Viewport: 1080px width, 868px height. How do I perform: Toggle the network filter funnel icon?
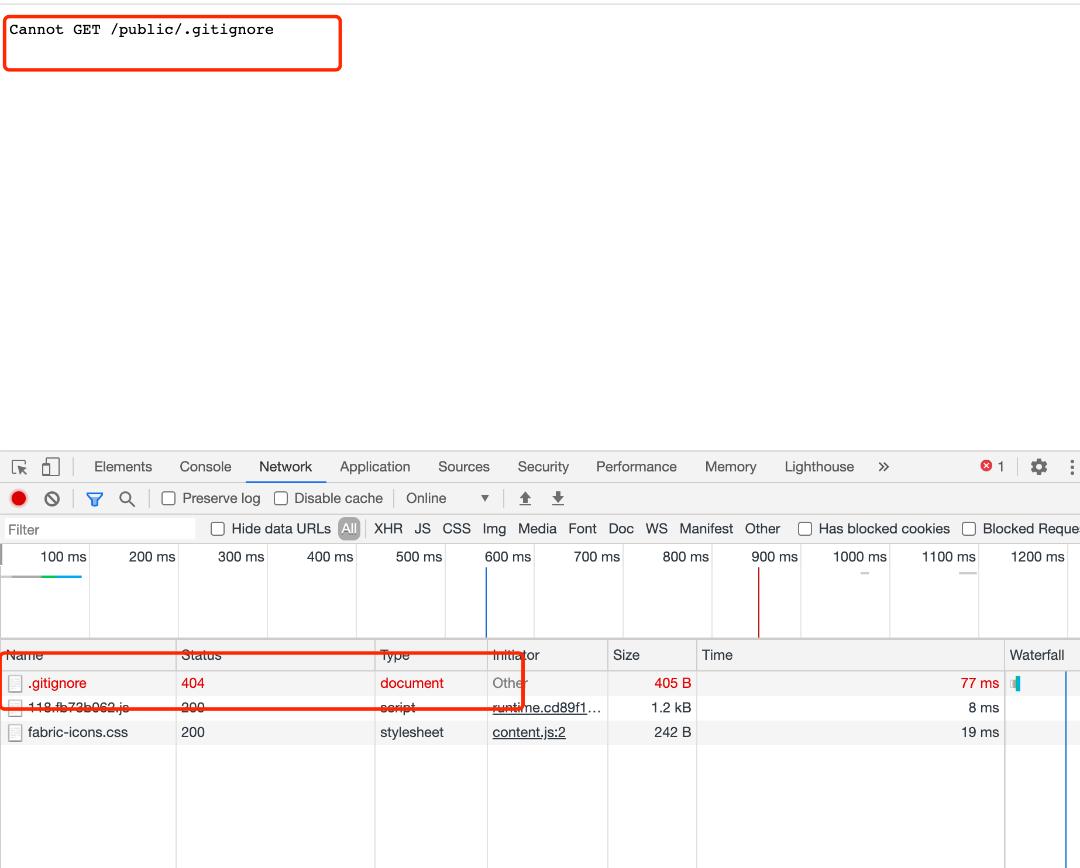[95, 498]
